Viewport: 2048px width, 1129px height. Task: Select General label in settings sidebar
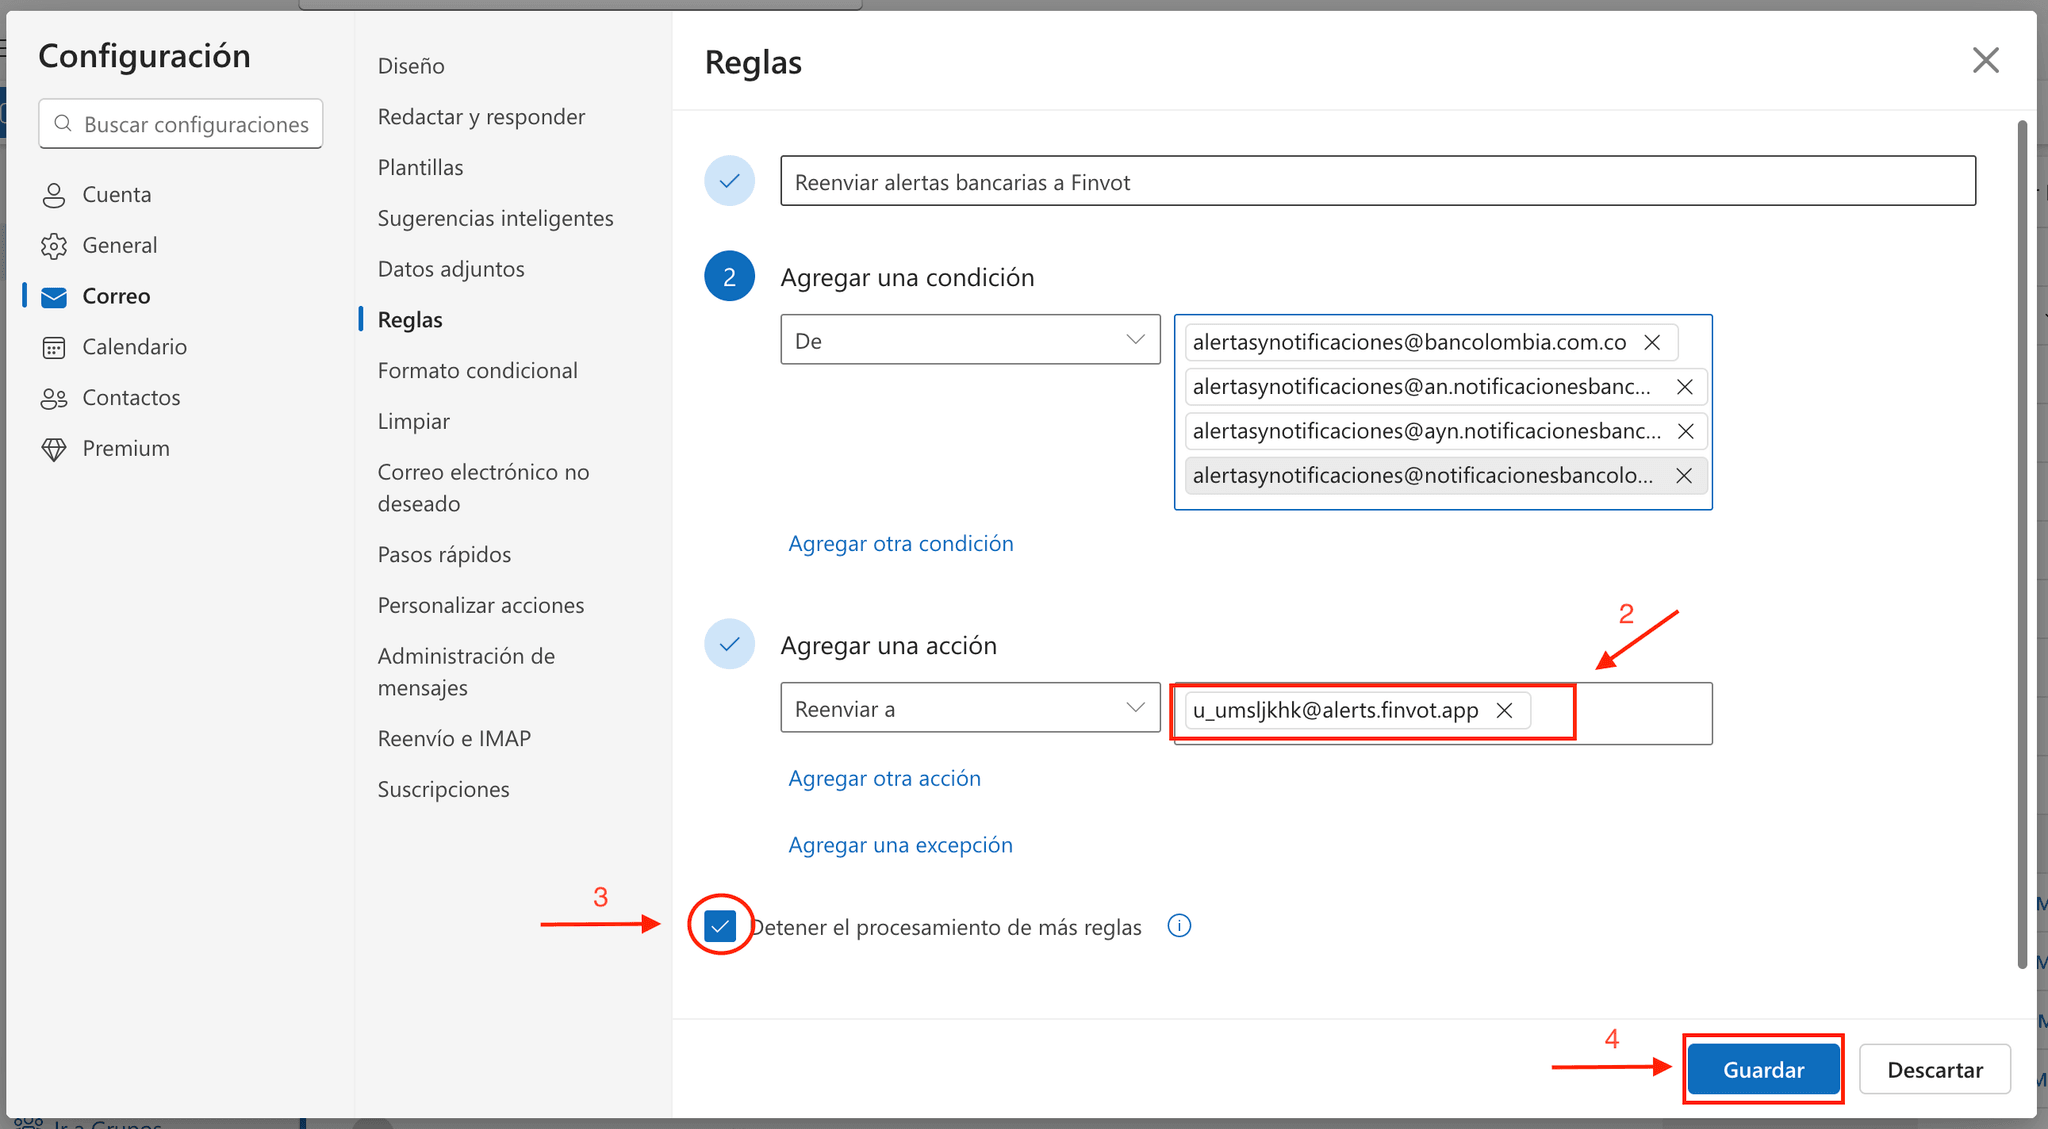(x=120, y=246)
